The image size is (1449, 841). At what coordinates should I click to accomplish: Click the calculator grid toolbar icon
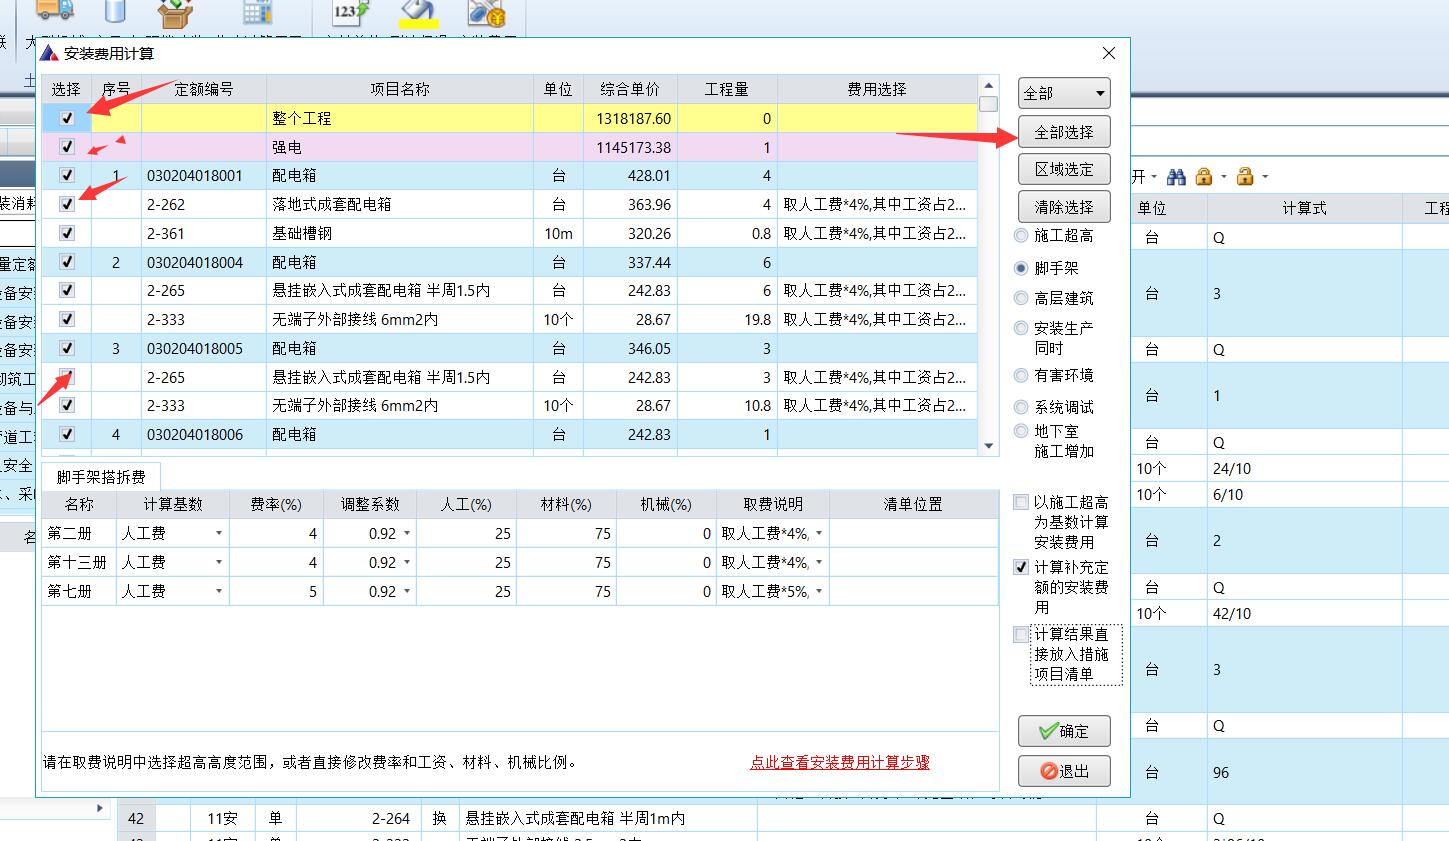click(x=258, y=13)
